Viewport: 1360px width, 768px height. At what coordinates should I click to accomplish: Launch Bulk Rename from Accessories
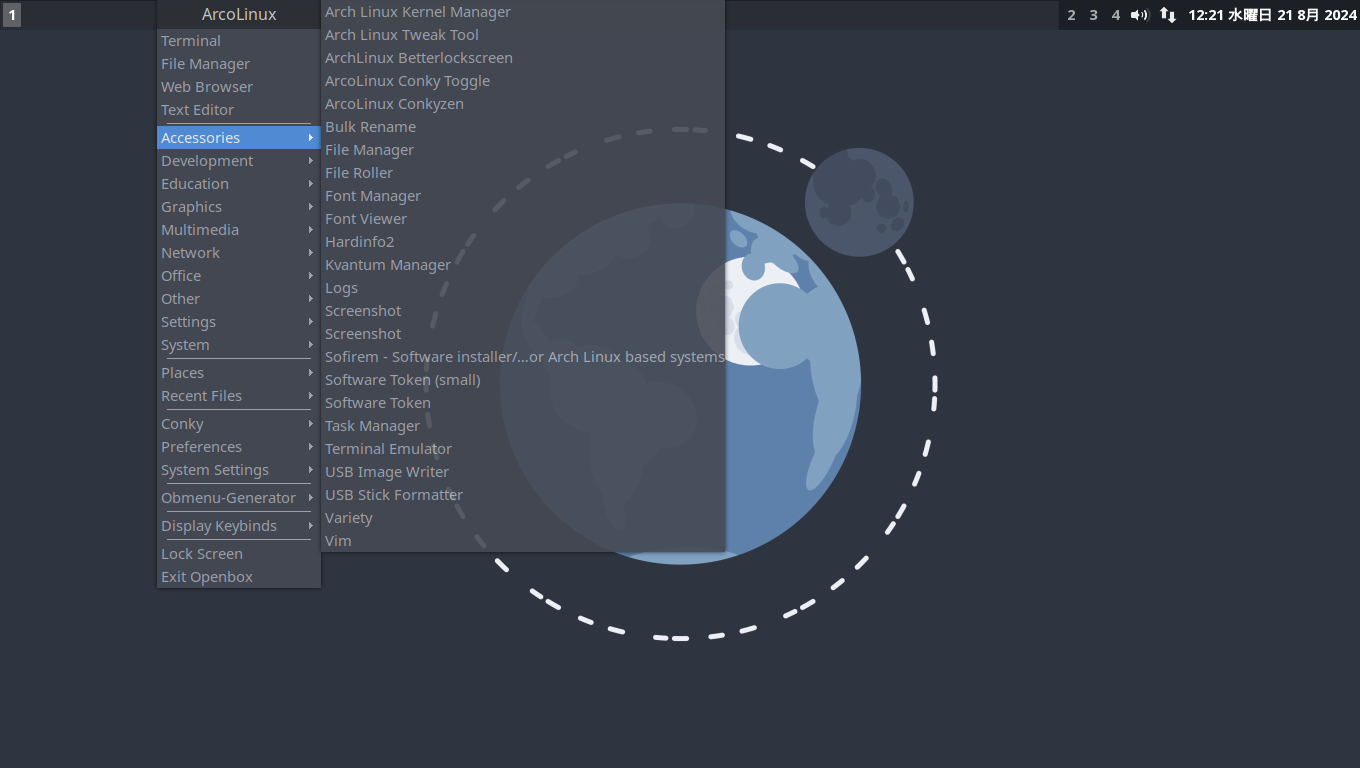(x=523, y=127)
